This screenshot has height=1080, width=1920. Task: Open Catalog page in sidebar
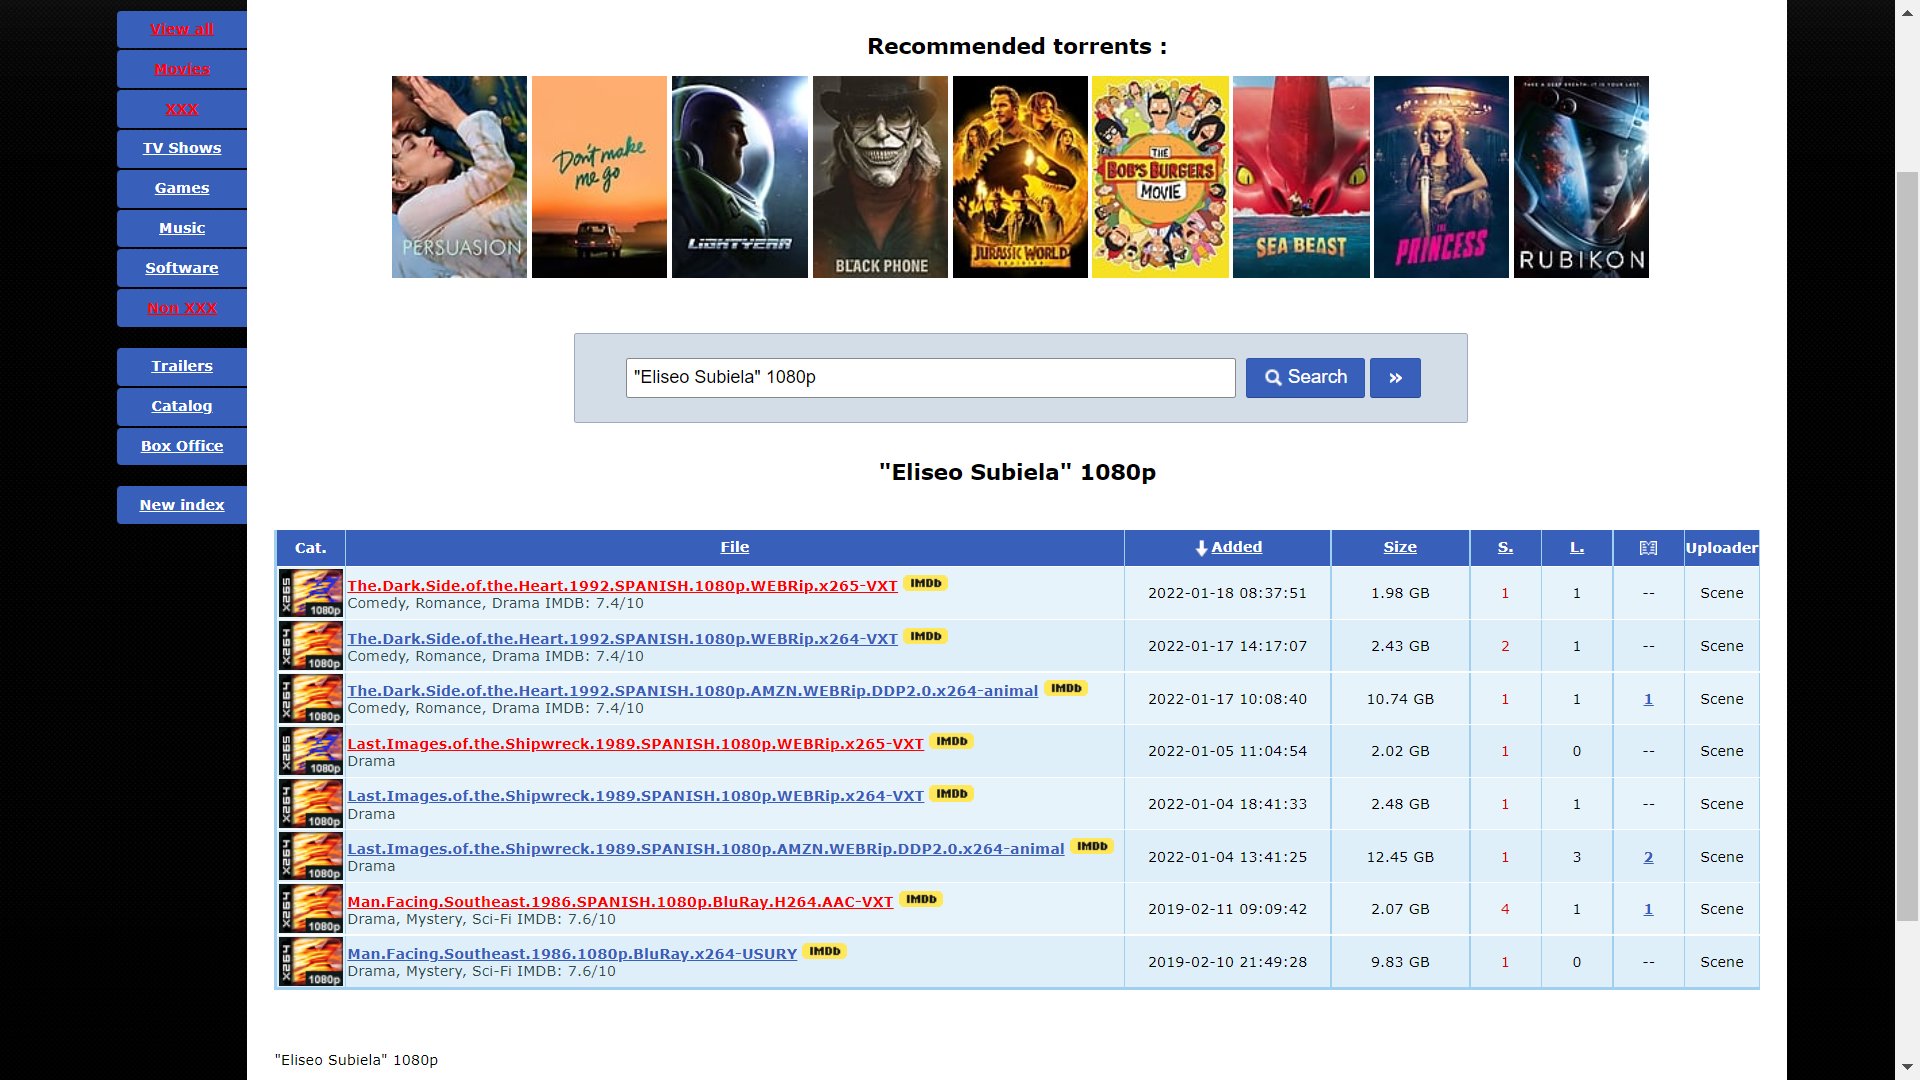pos(182,406)
